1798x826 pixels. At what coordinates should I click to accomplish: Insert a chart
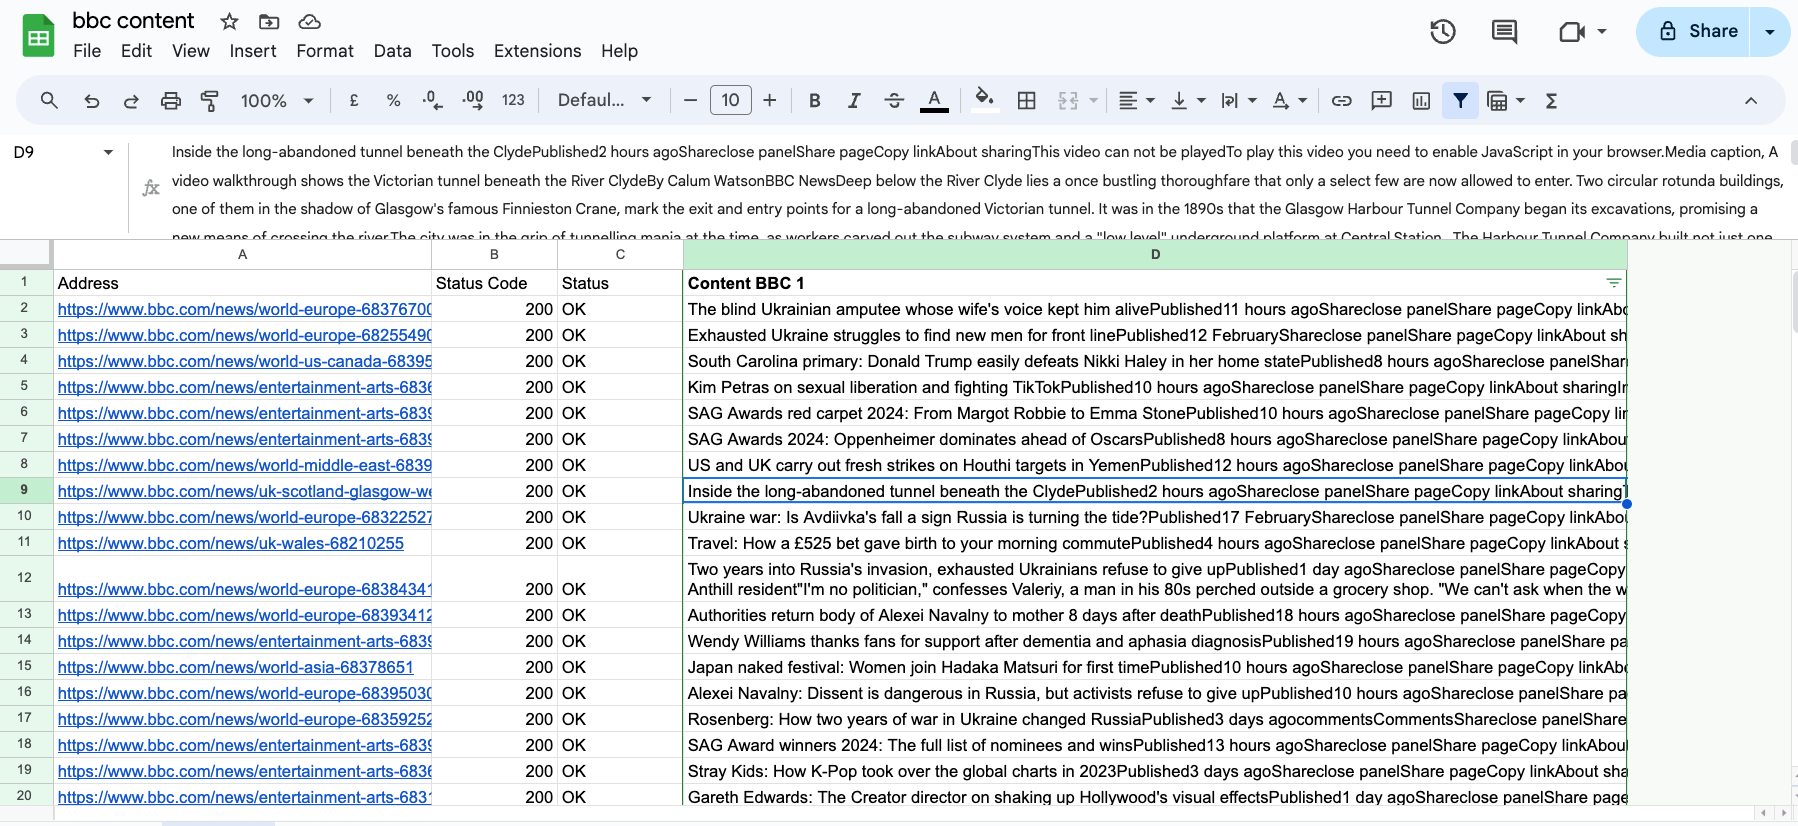(1421, 100)
